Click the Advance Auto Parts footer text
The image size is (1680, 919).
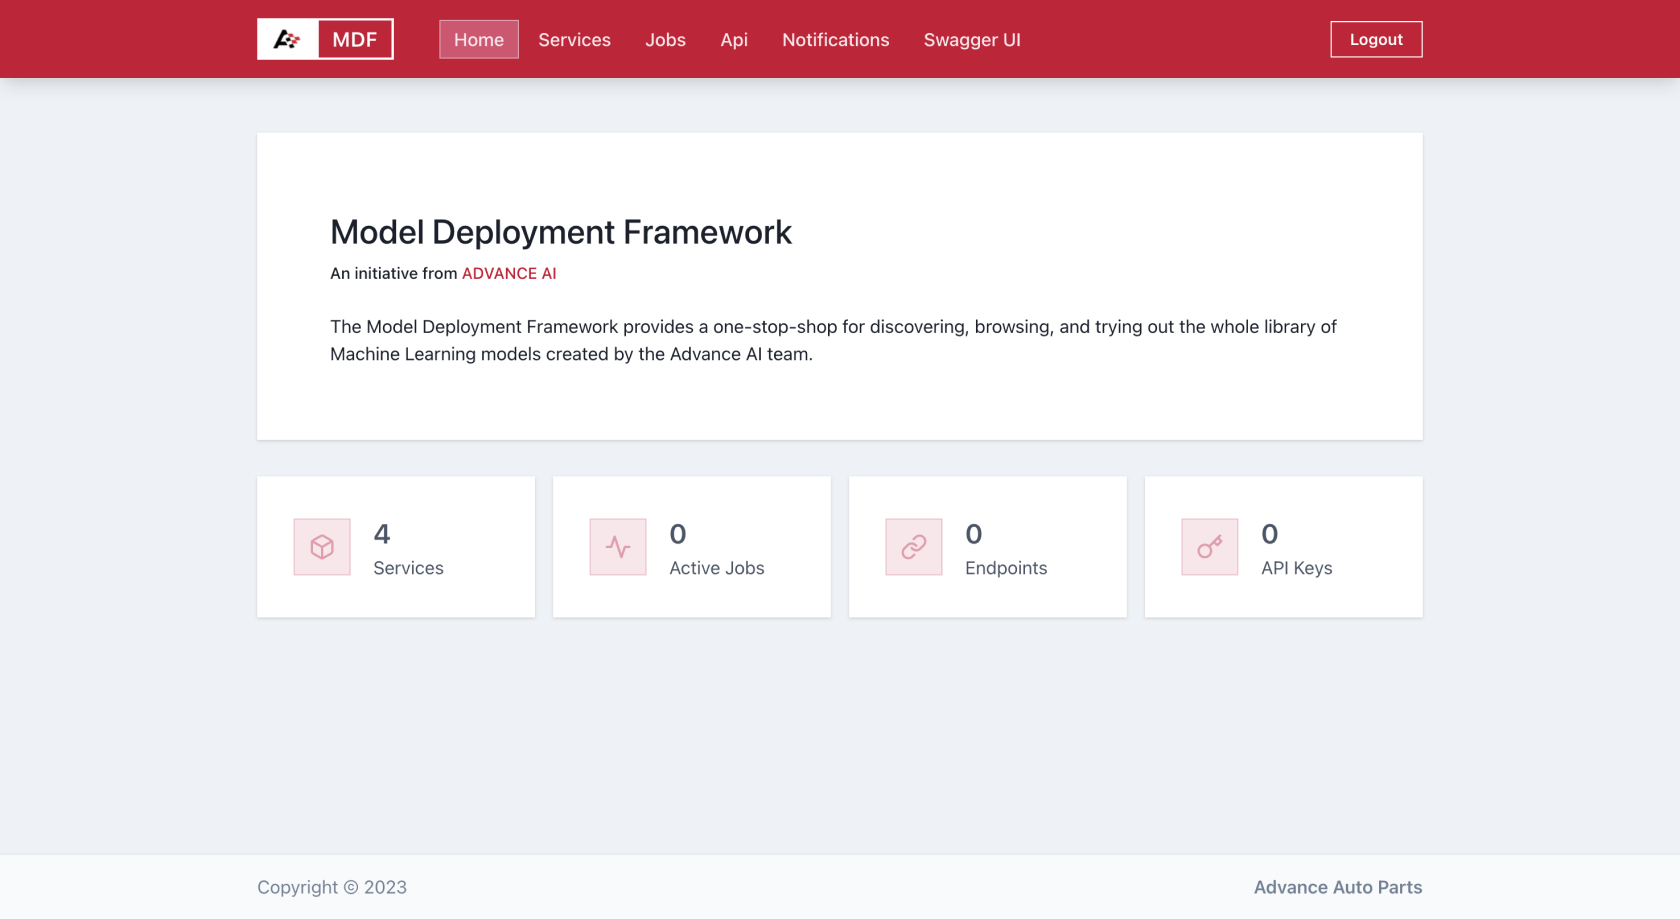[1338, 887]
